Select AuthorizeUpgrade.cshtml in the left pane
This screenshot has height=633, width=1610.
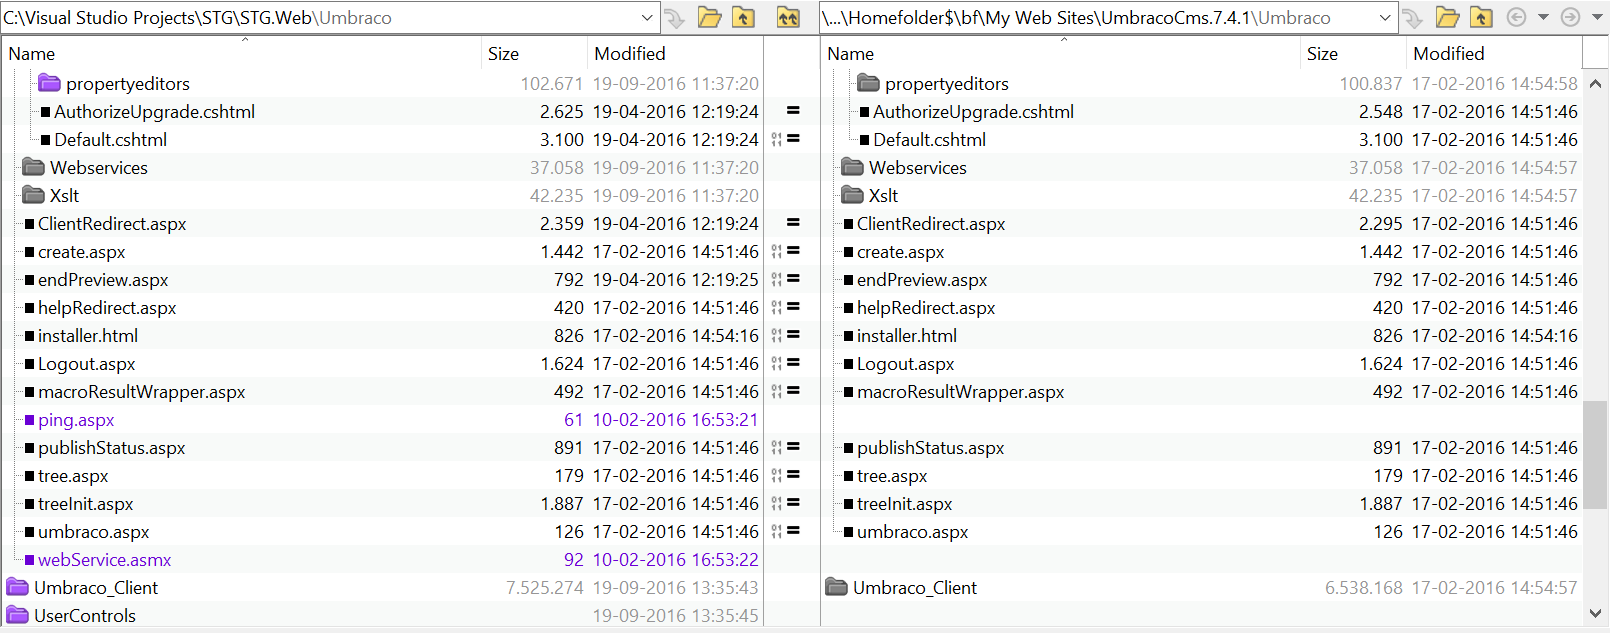pos(155,112)
